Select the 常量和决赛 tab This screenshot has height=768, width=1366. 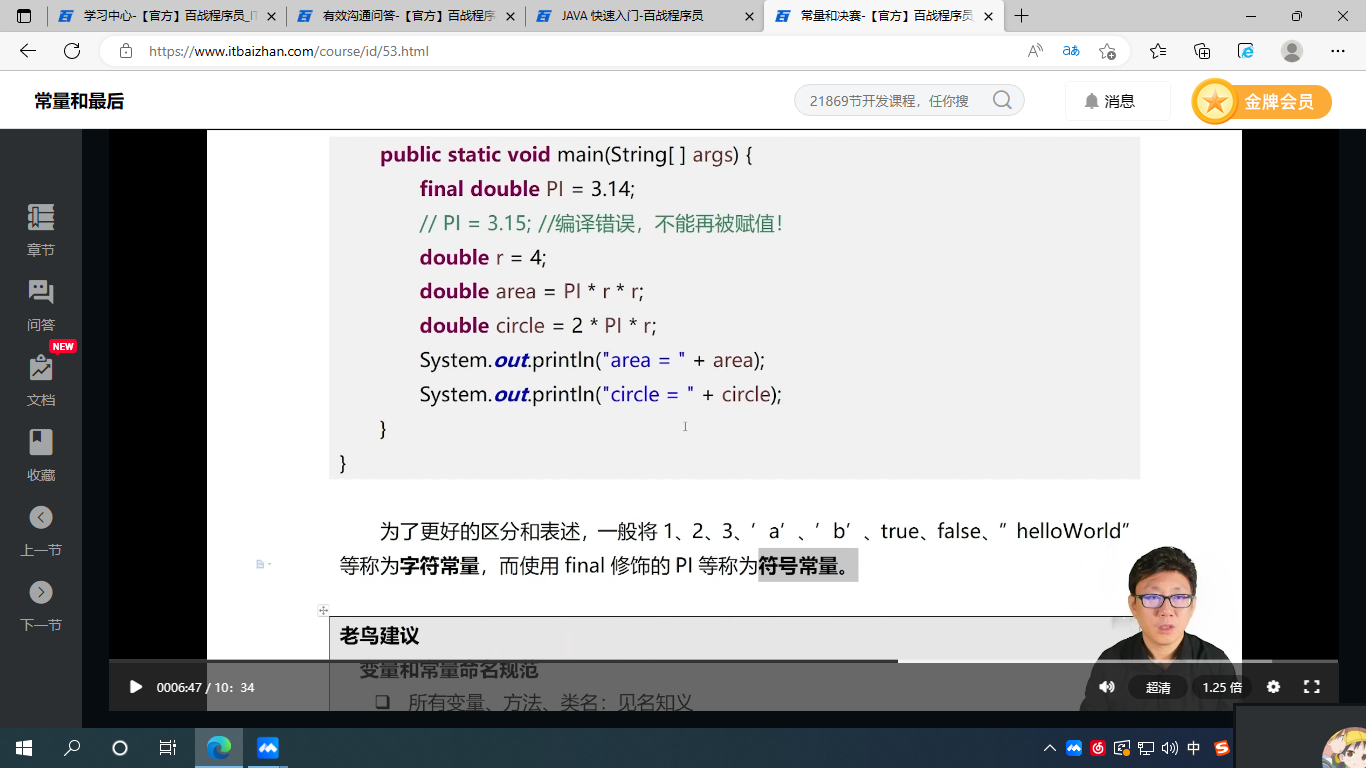pyautogui.click(x=884, y=16)
